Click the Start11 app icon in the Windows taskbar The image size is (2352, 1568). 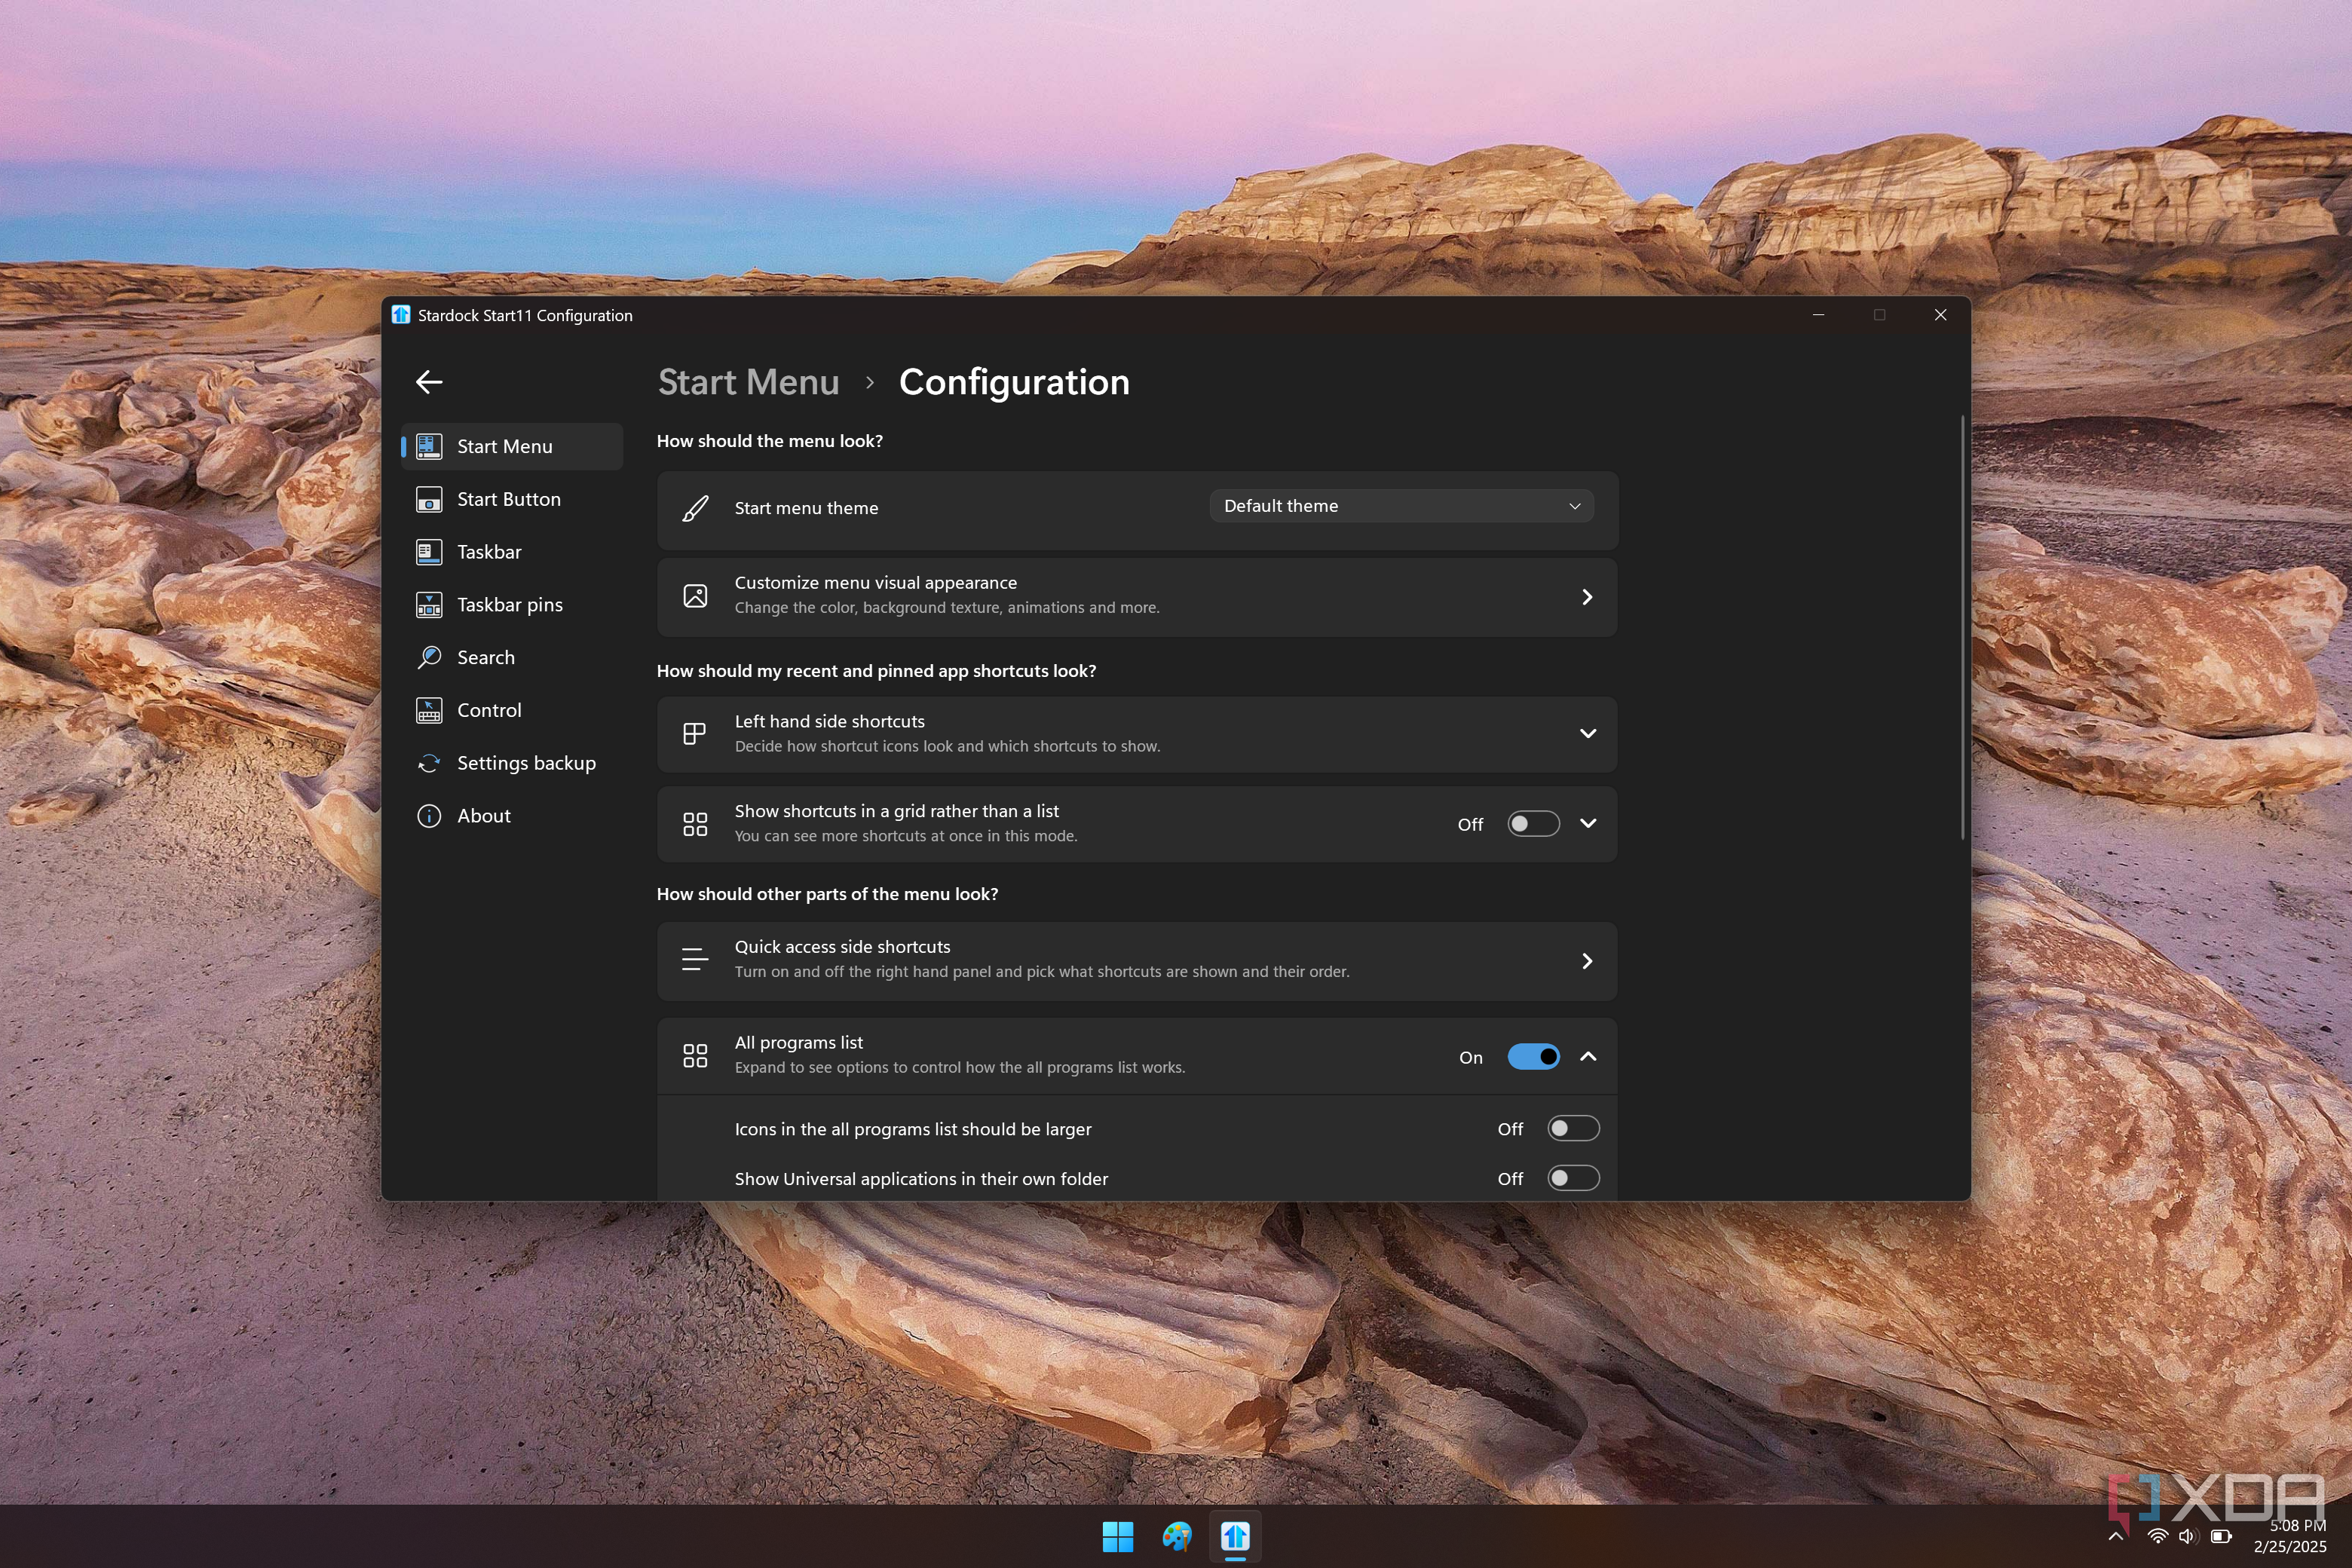tap(1235, 1536)
